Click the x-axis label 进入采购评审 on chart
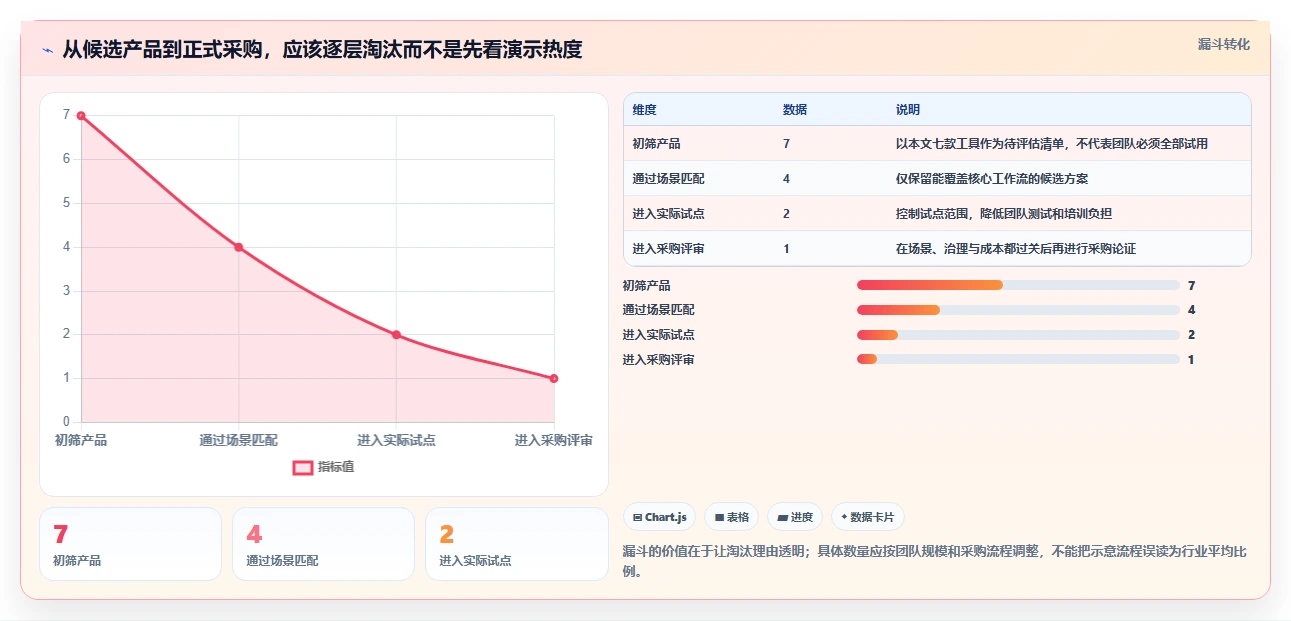1291x621 pixels. coord(554,440)
